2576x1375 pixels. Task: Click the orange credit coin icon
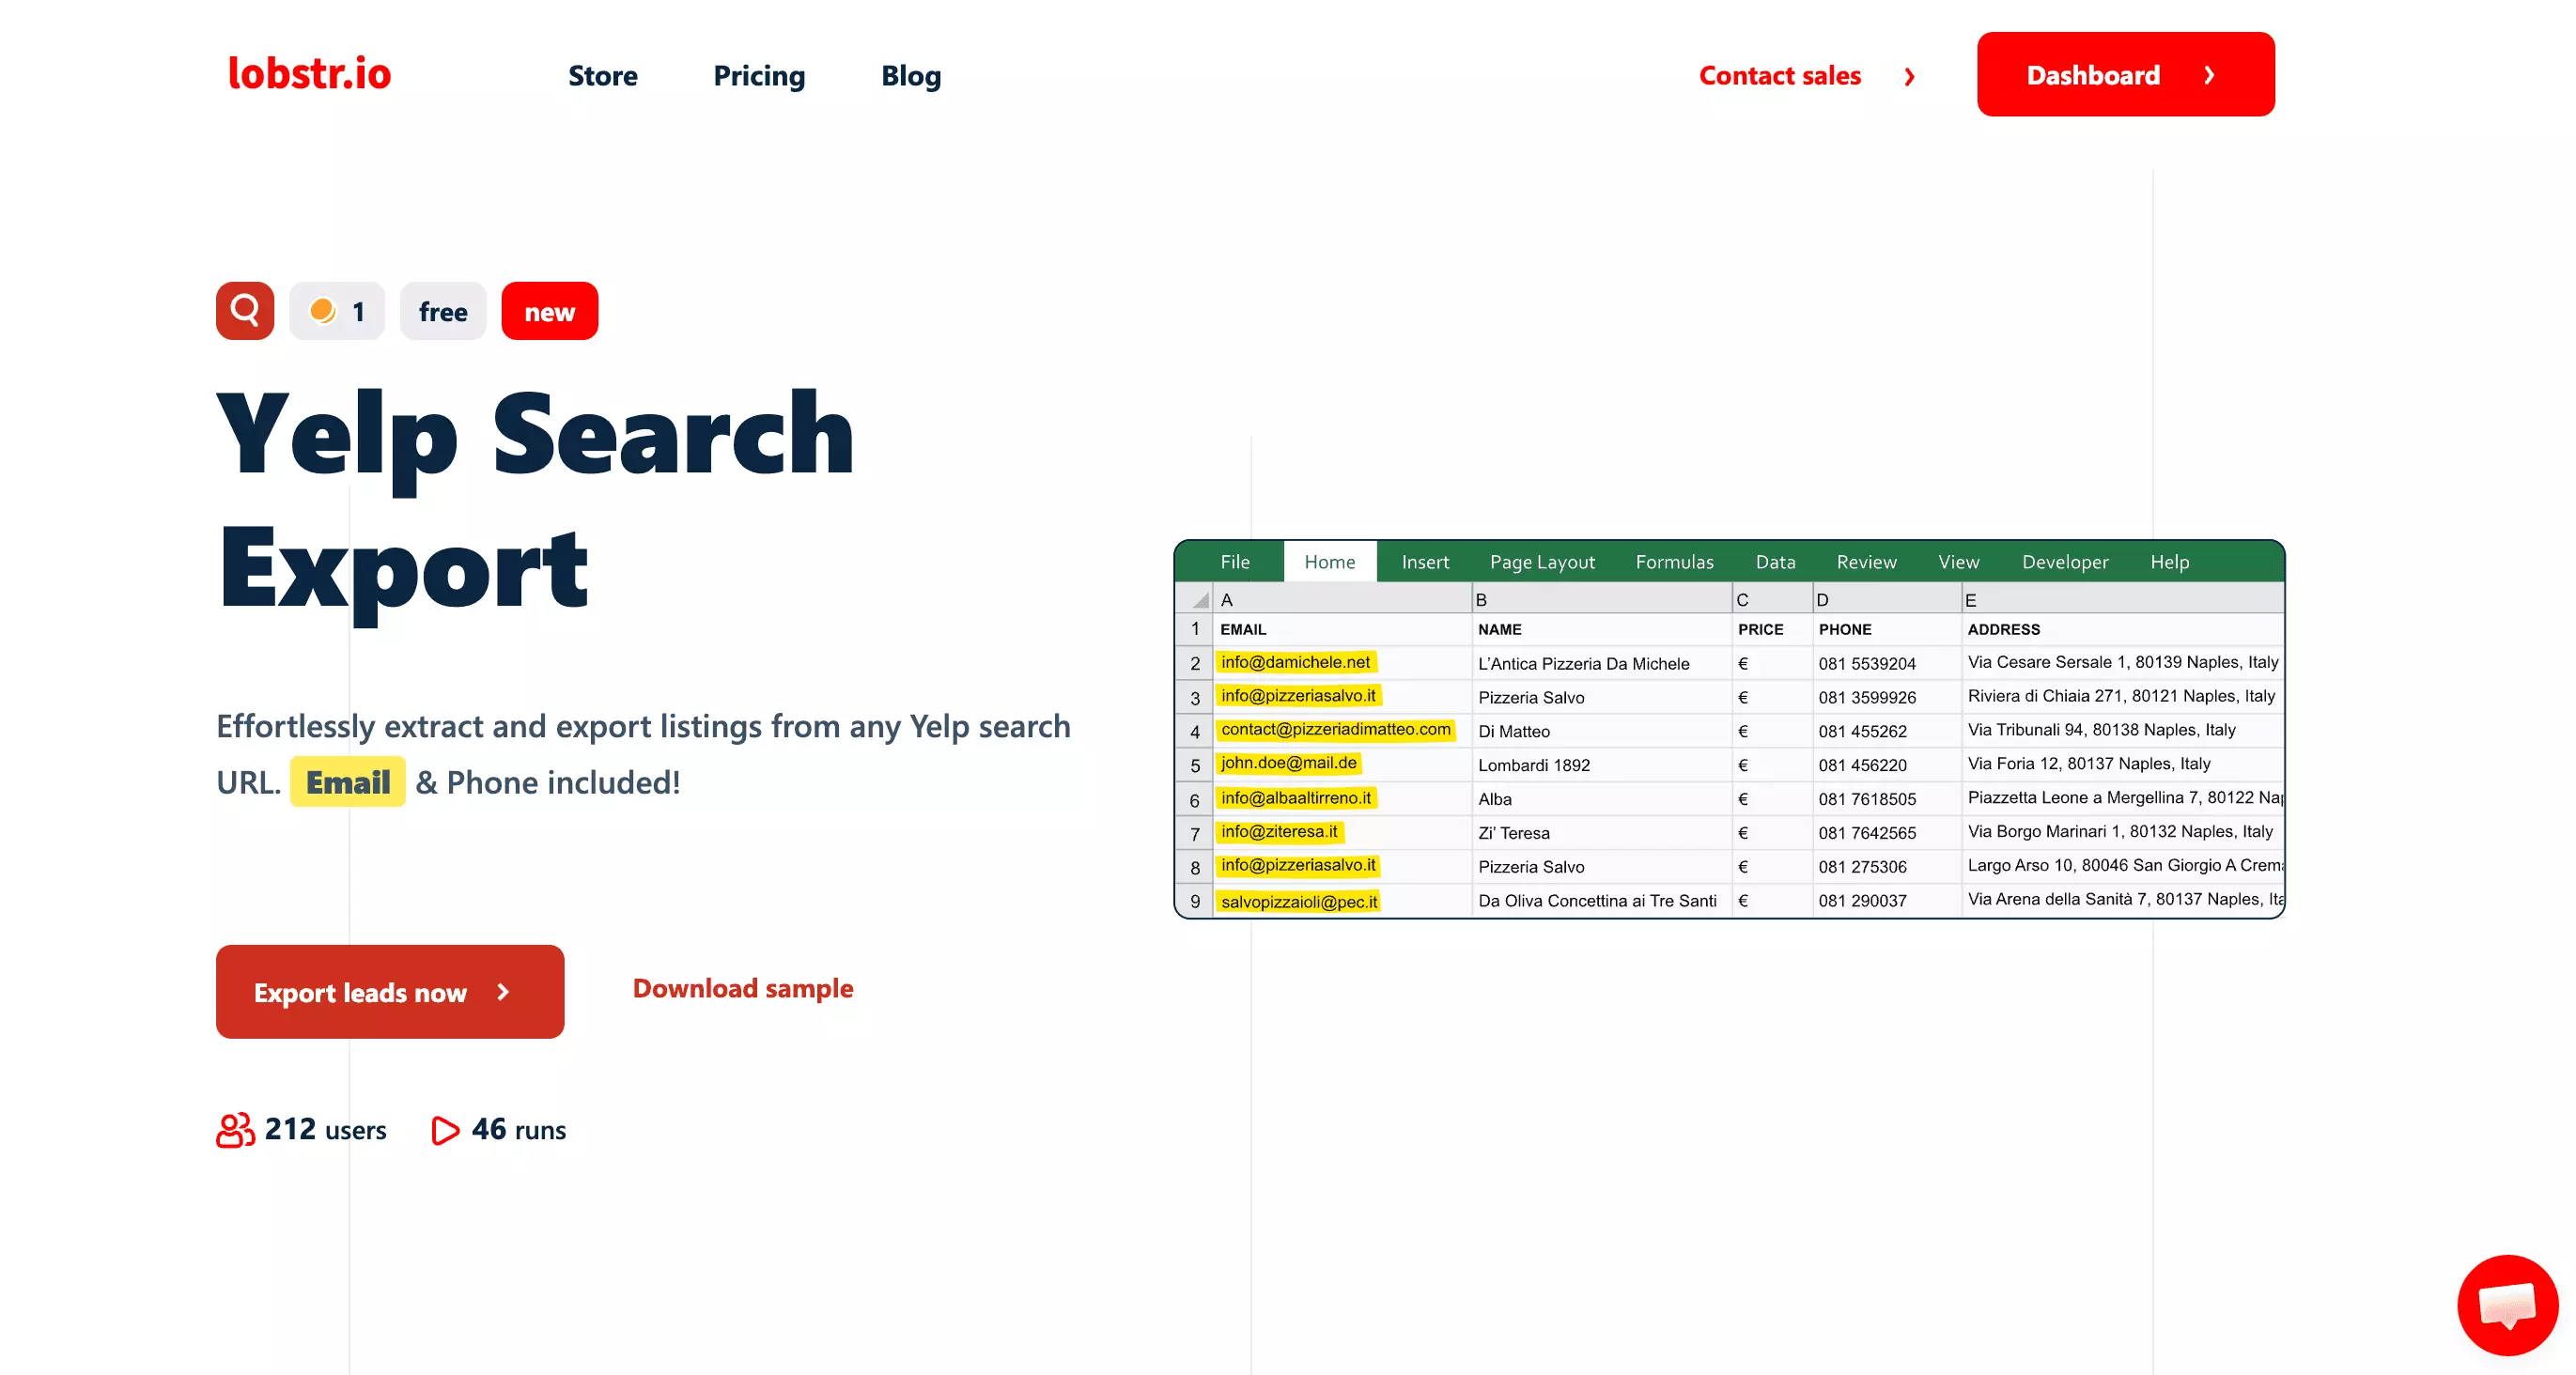pos(322,311)
